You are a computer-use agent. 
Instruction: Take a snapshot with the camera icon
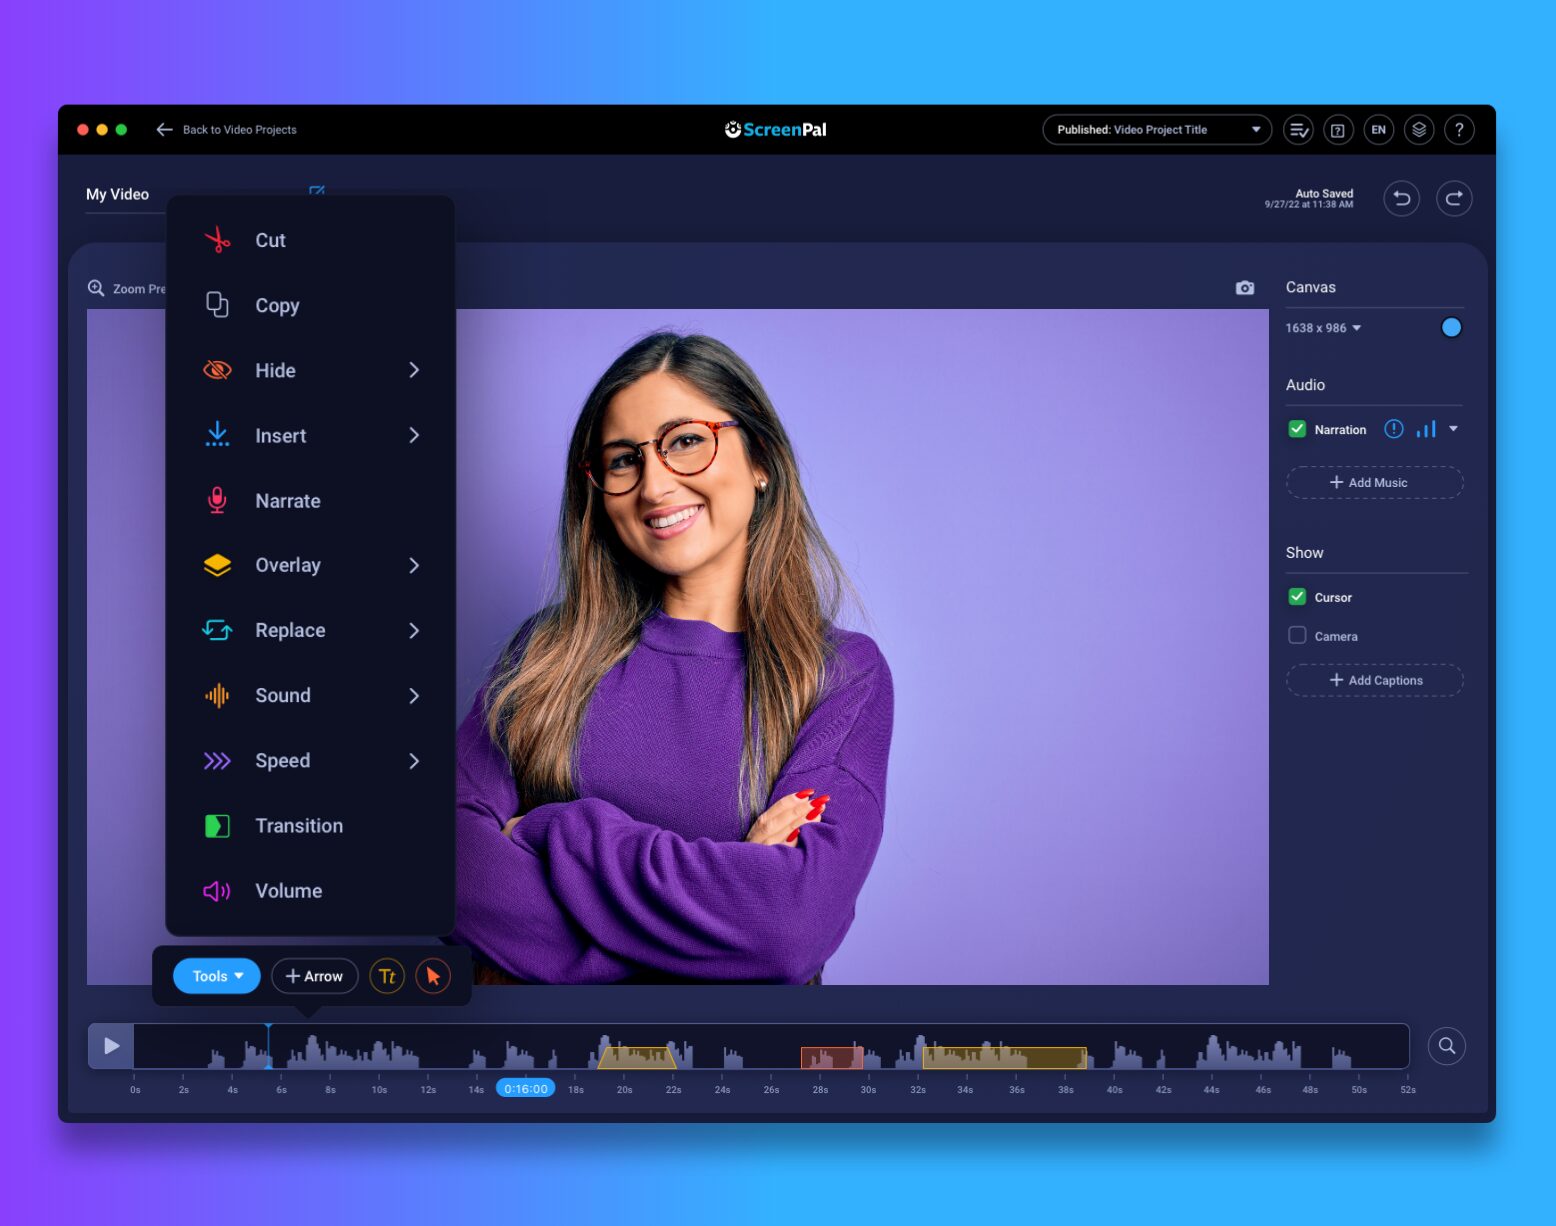click(x=1244, y=288)
